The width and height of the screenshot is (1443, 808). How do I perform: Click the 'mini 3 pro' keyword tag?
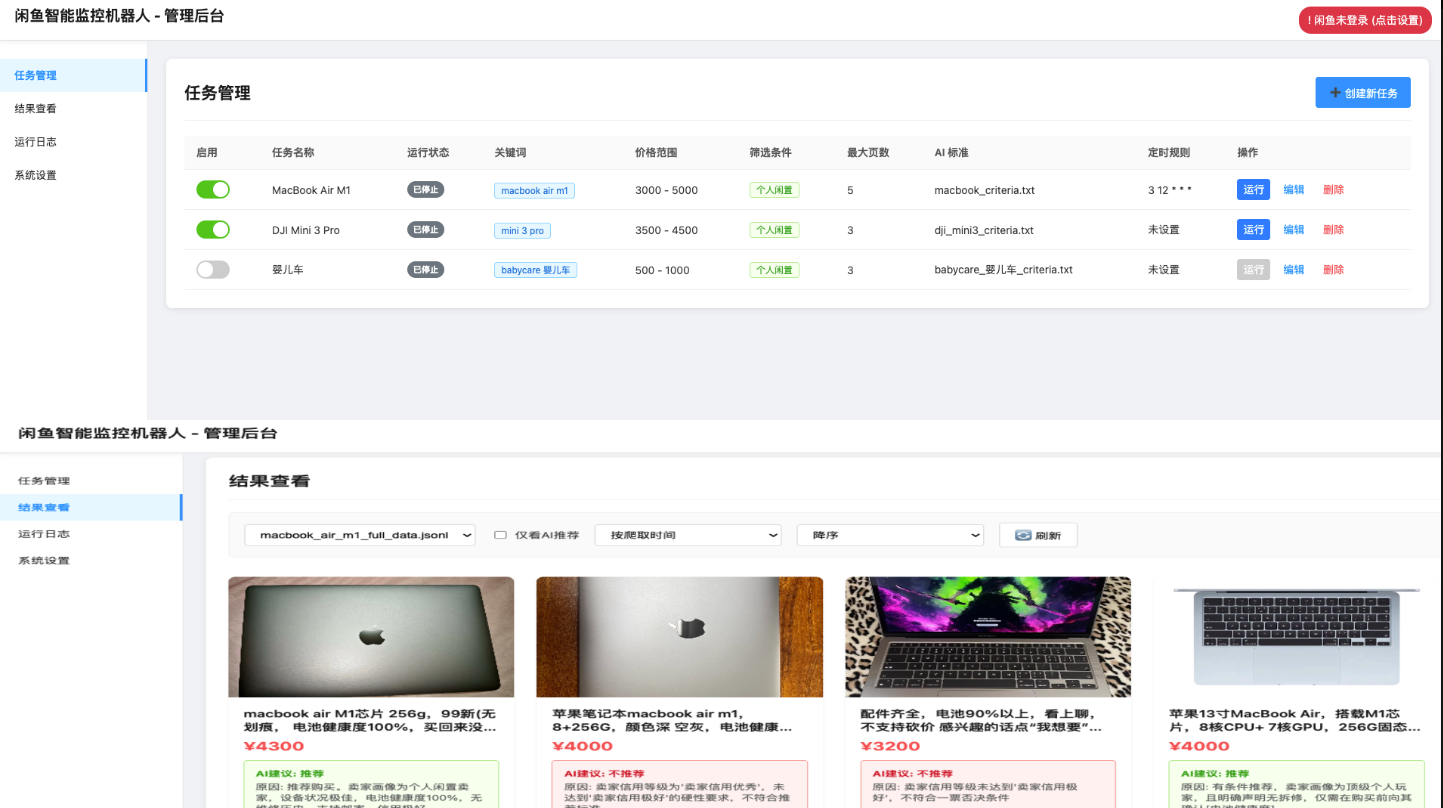tap(522, 230)
